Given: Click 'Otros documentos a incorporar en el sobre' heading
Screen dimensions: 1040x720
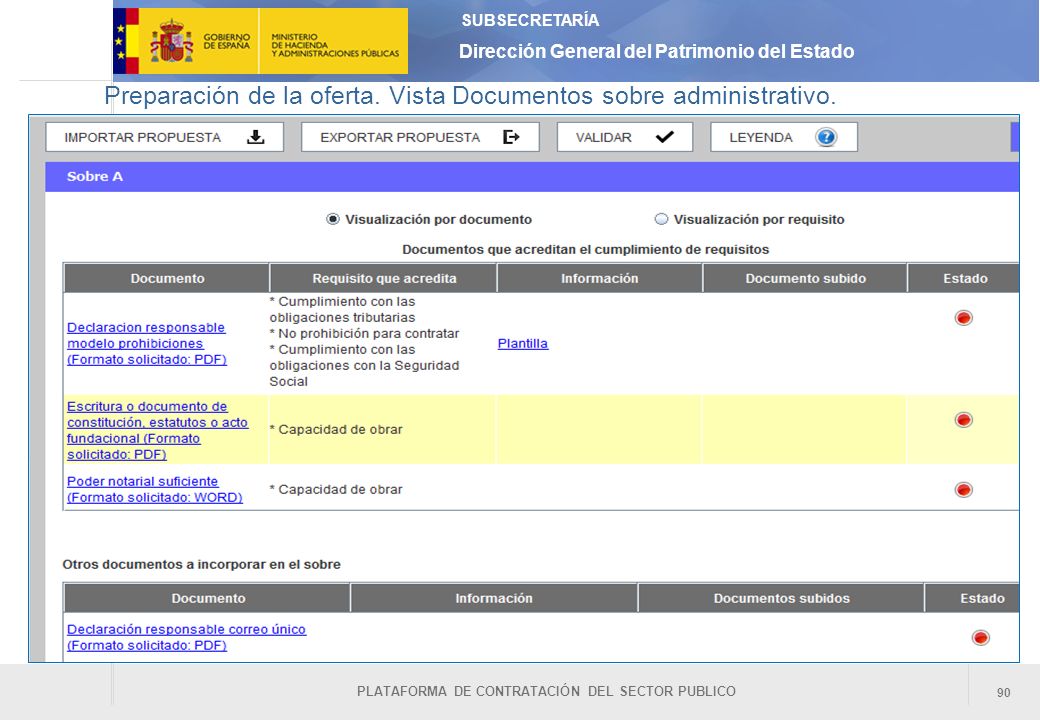Looking at the screenshot, I should [x=202, y=564].
